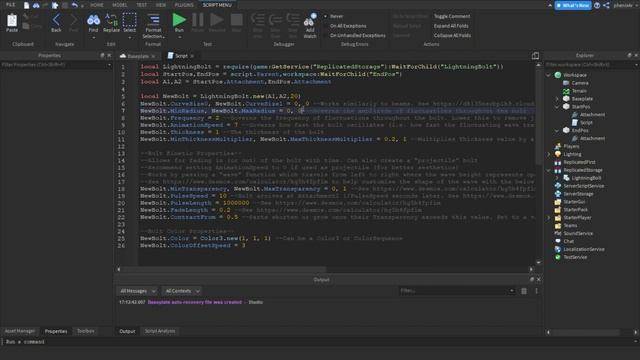Select ServerStorage in Explorer
The height and width of the screenshot is (360, 640).
pos(578,194)
